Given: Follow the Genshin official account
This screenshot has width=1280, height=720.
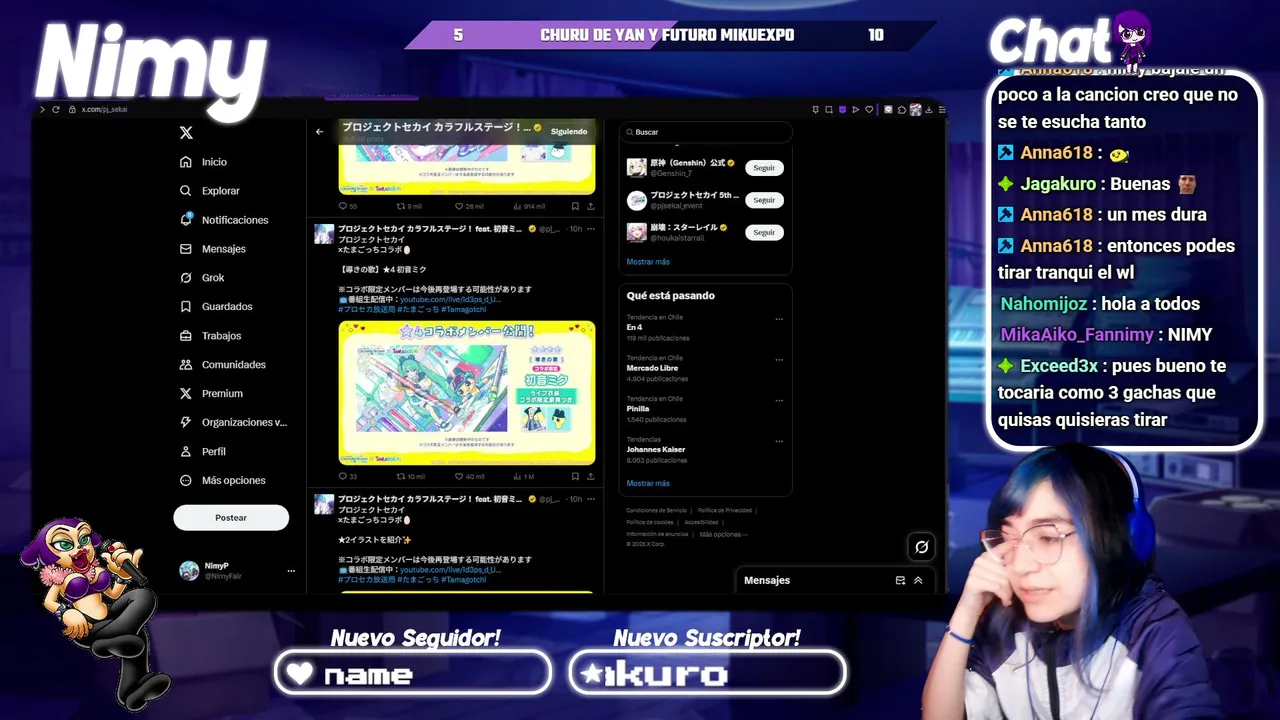Looking at the screenshot, I should coord(764,168).
